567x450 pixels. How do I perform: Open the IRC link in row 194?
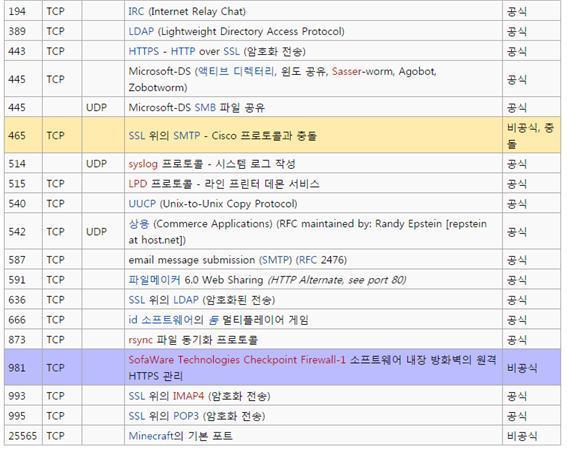coord(136,11)
